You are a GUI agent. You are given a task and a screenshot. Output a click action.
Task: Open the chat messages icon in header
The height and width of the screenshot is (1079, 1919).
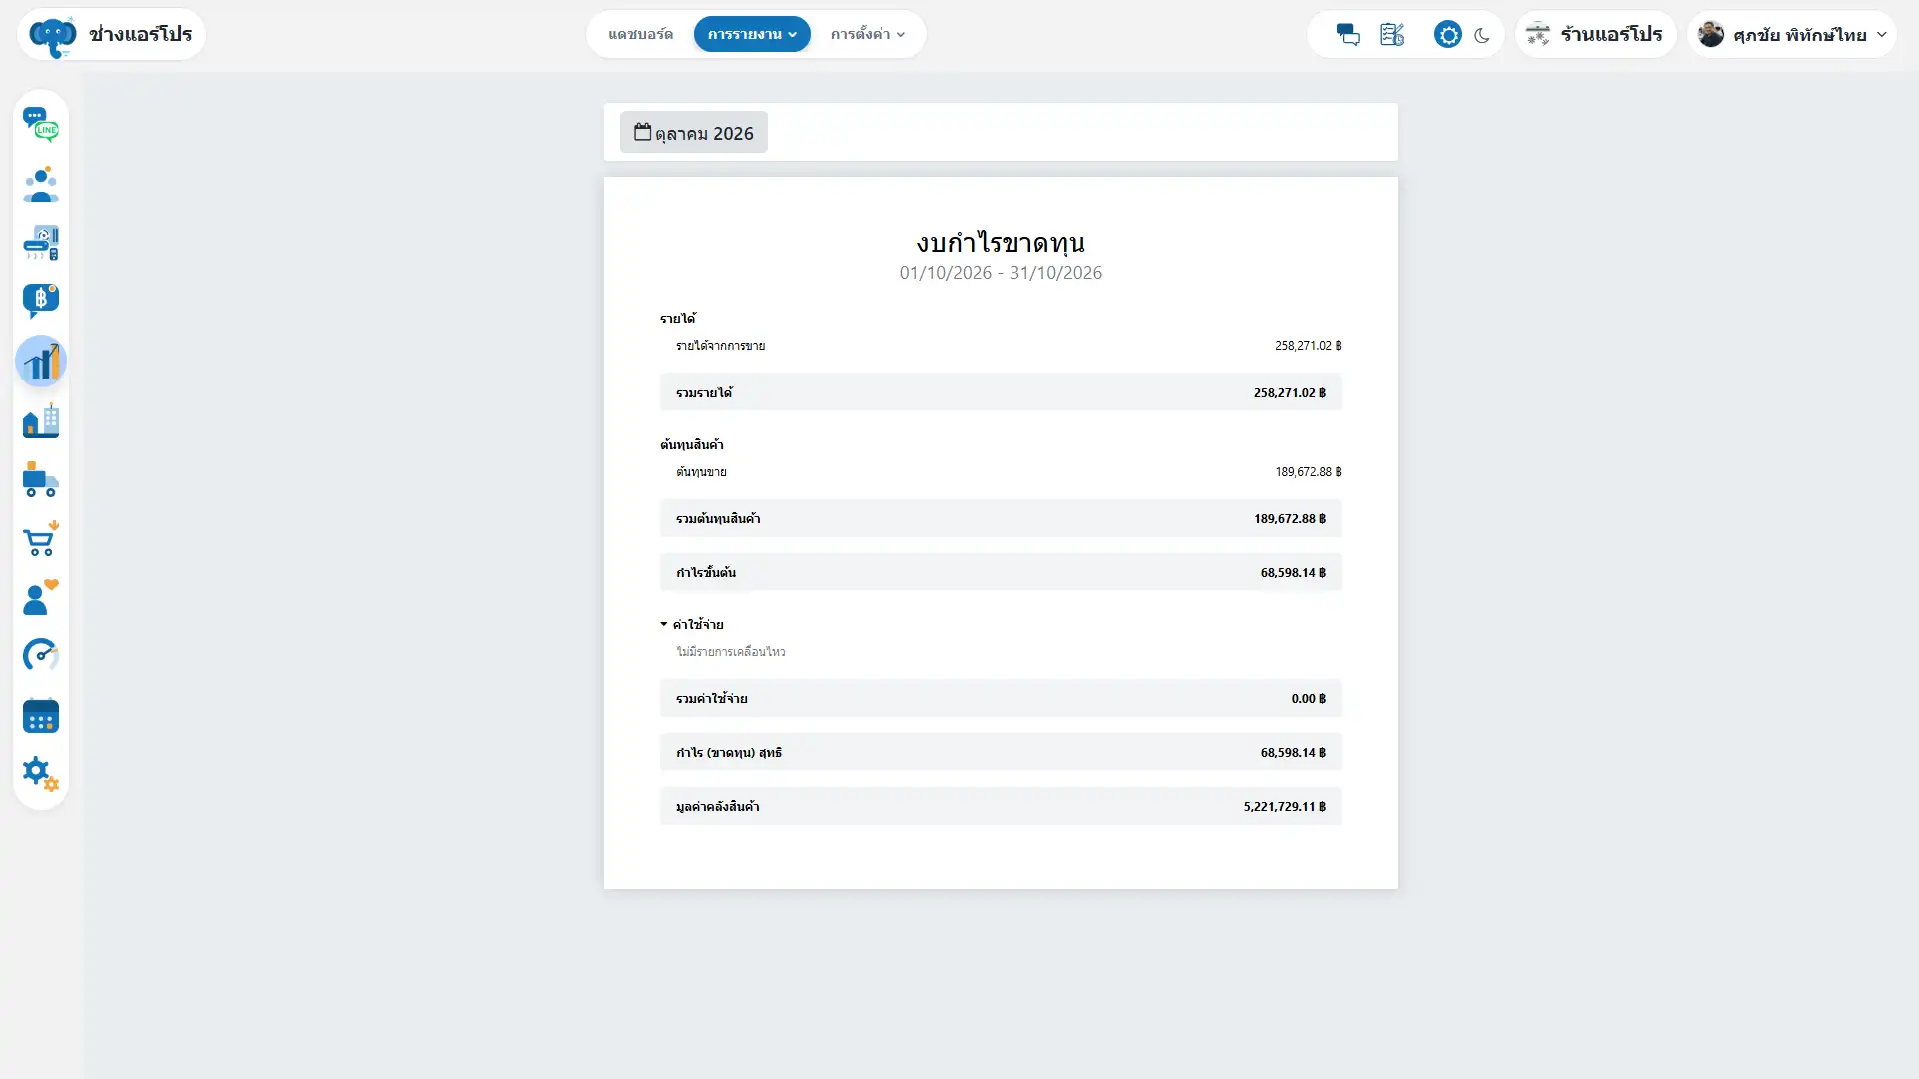point(1348,35)
